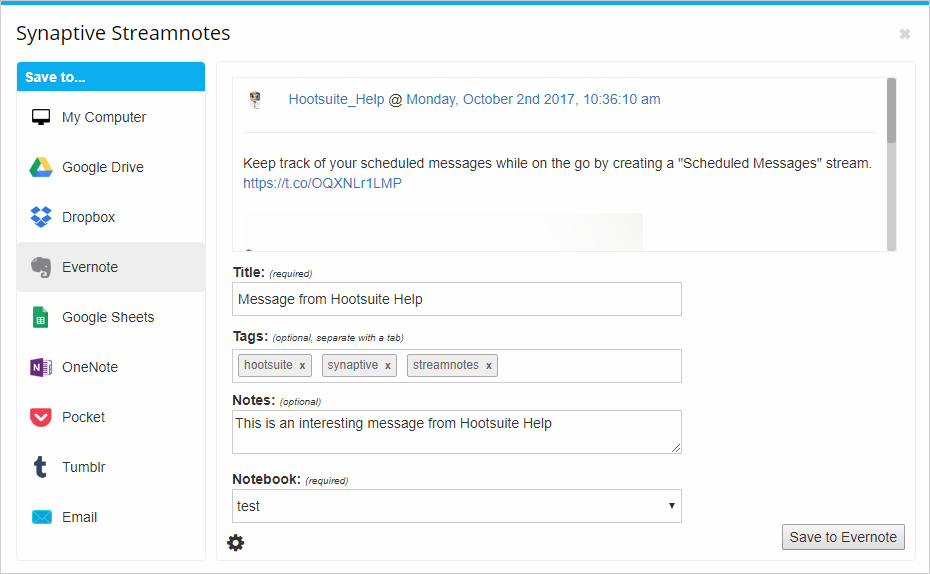Remove the streamnotes tag
The width and height of the screenshot is (930, 574).
[x=489, y=366]
